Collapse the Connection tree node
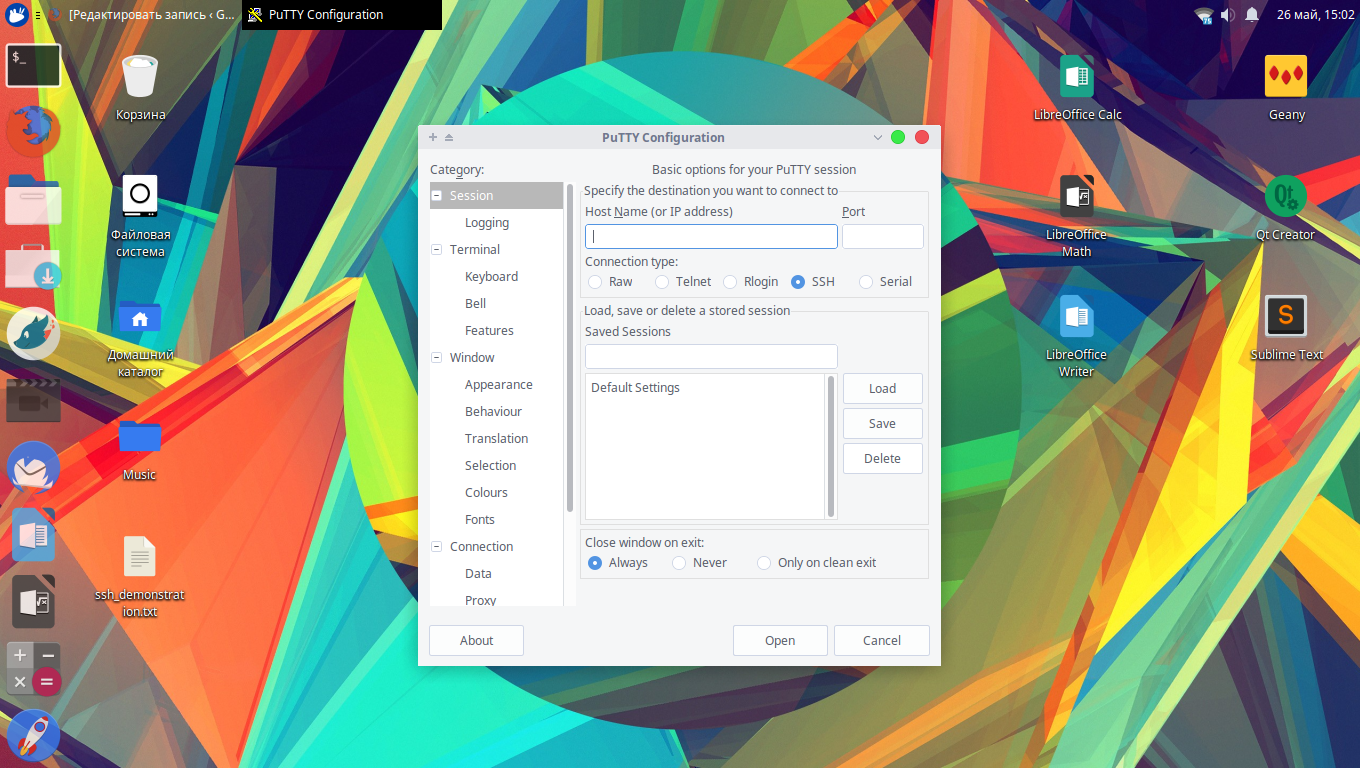 [437, 547]
